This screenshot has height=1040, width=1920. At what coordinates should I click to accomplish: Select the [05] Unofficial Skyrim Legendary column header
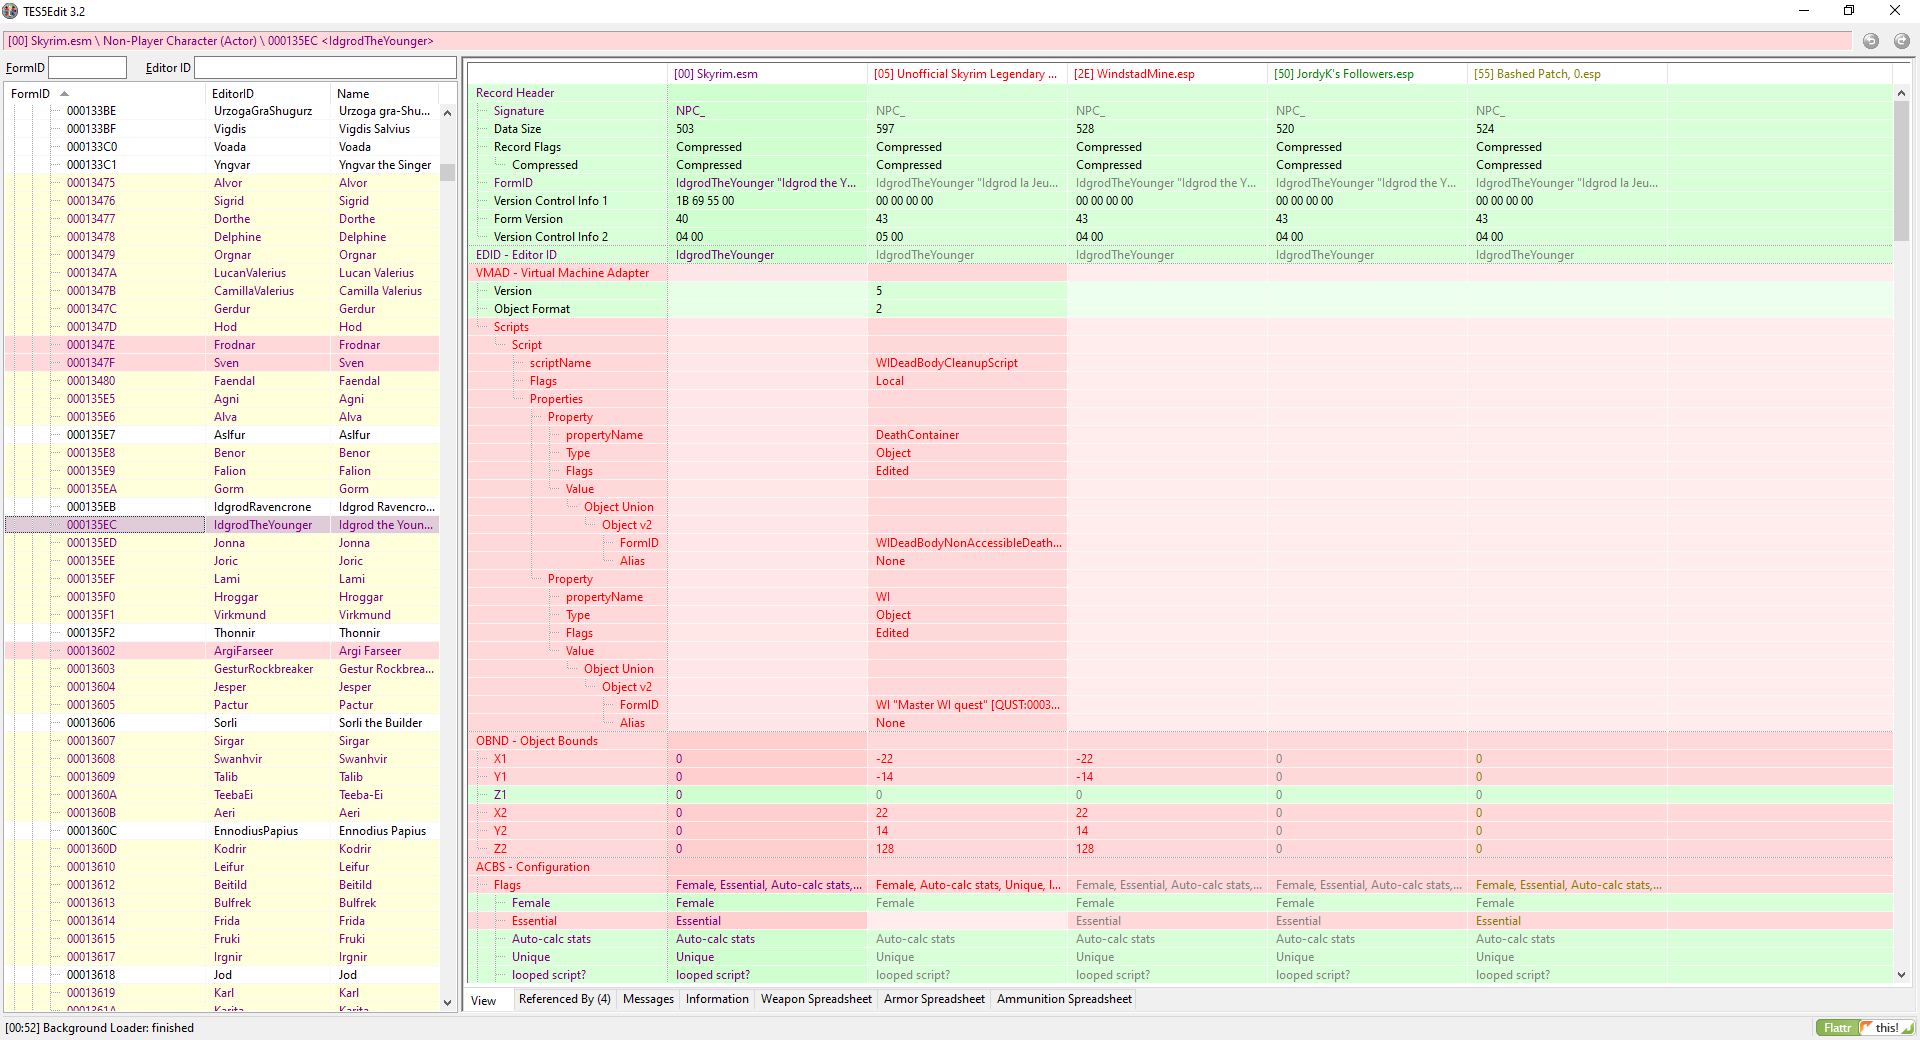click(967, 74)
